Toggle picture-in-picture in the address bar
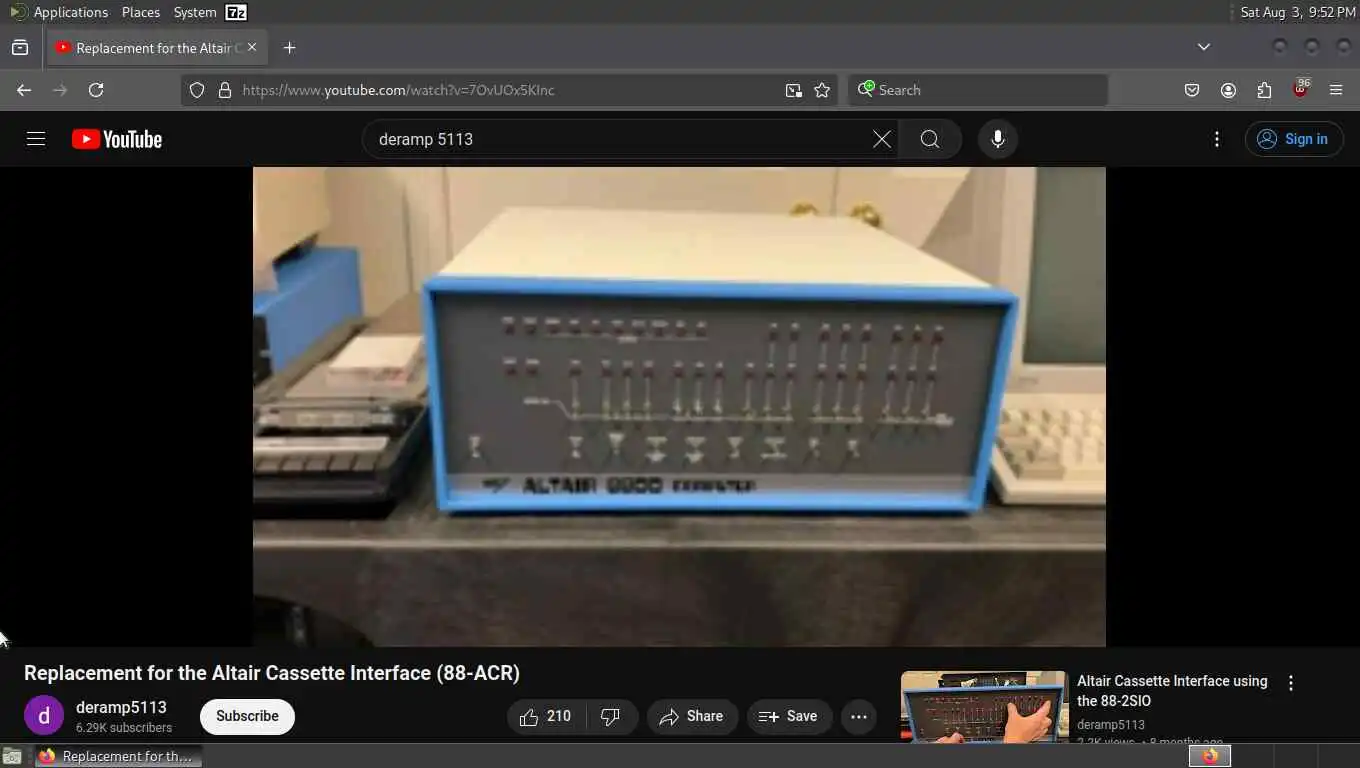This screenshot has height=768, width=1360. (x=793, y=90)
